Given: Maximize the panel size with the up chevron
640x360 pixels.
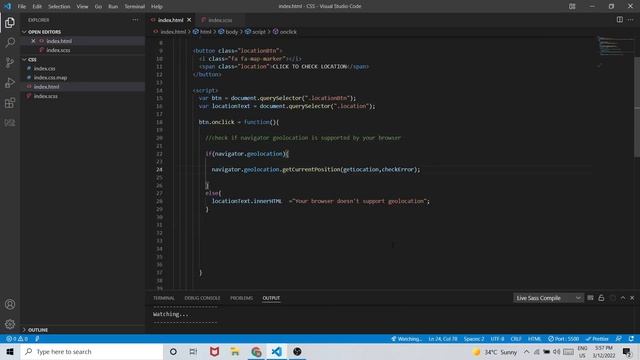Looking at the screenshot, I should coord(623,298).
